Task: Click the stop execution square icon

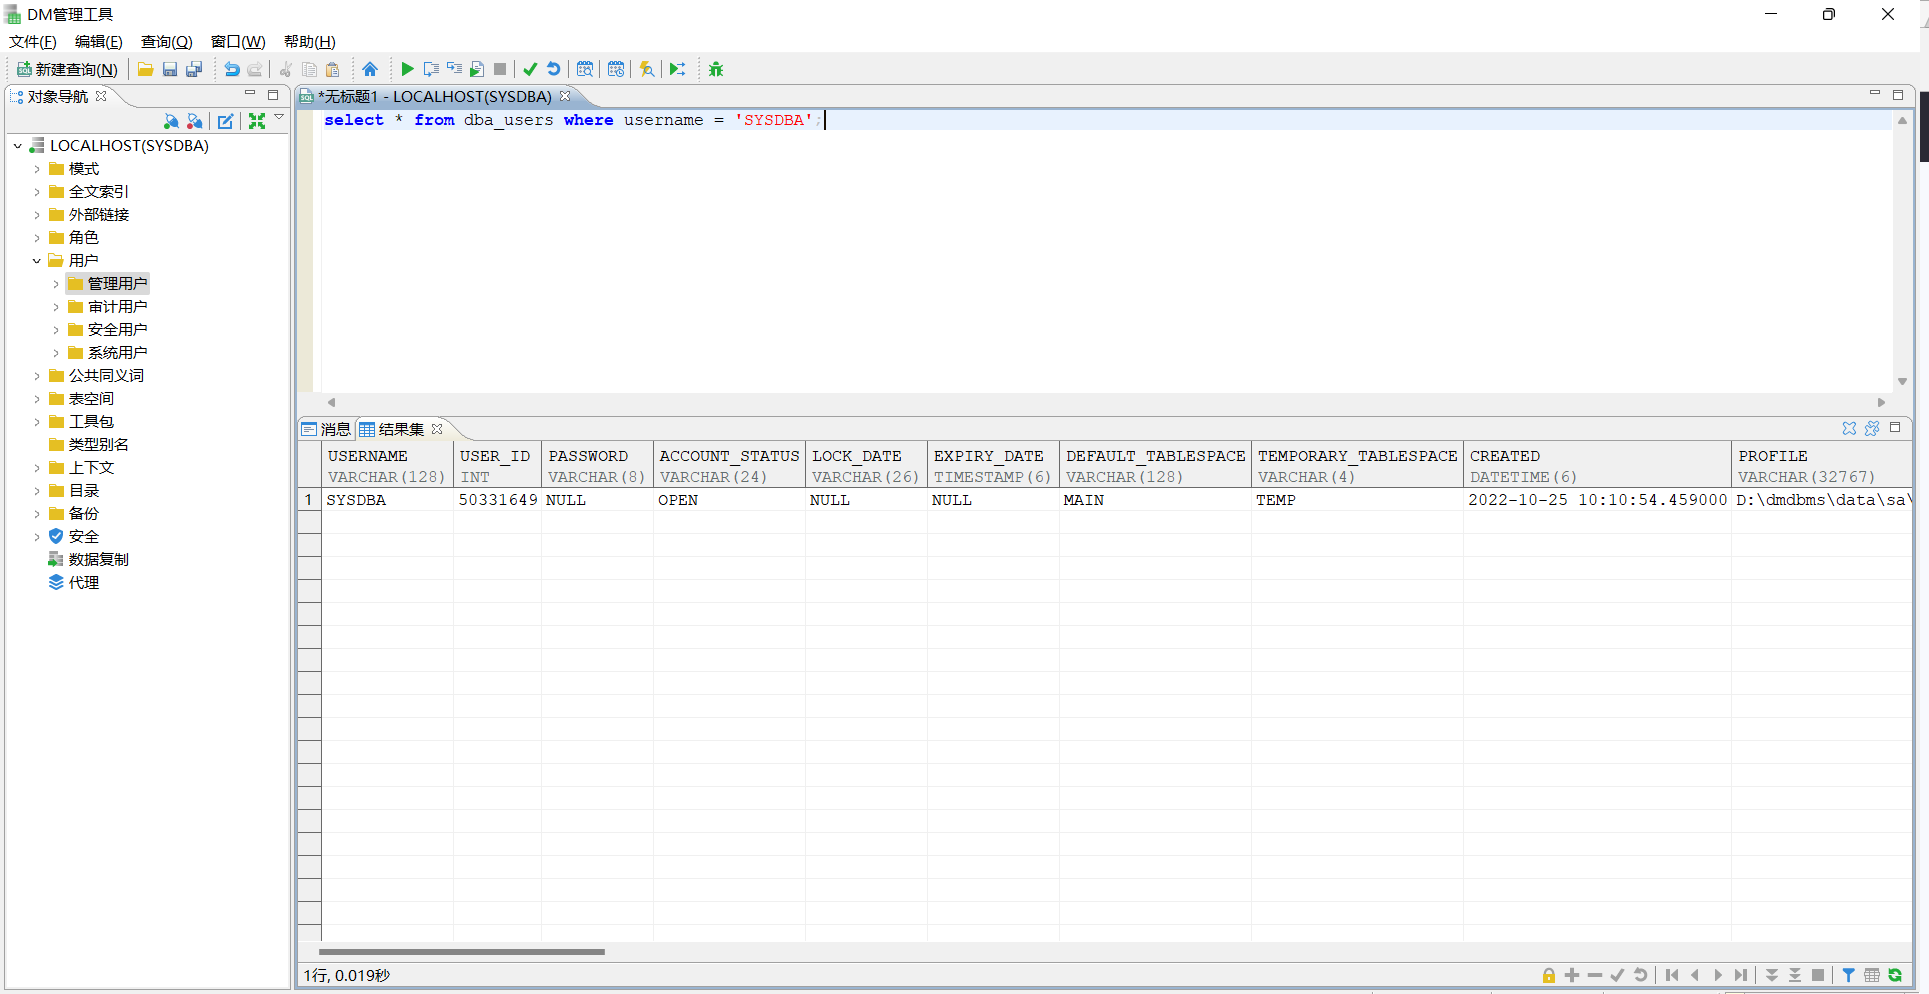Action: (x=500, y=69)
